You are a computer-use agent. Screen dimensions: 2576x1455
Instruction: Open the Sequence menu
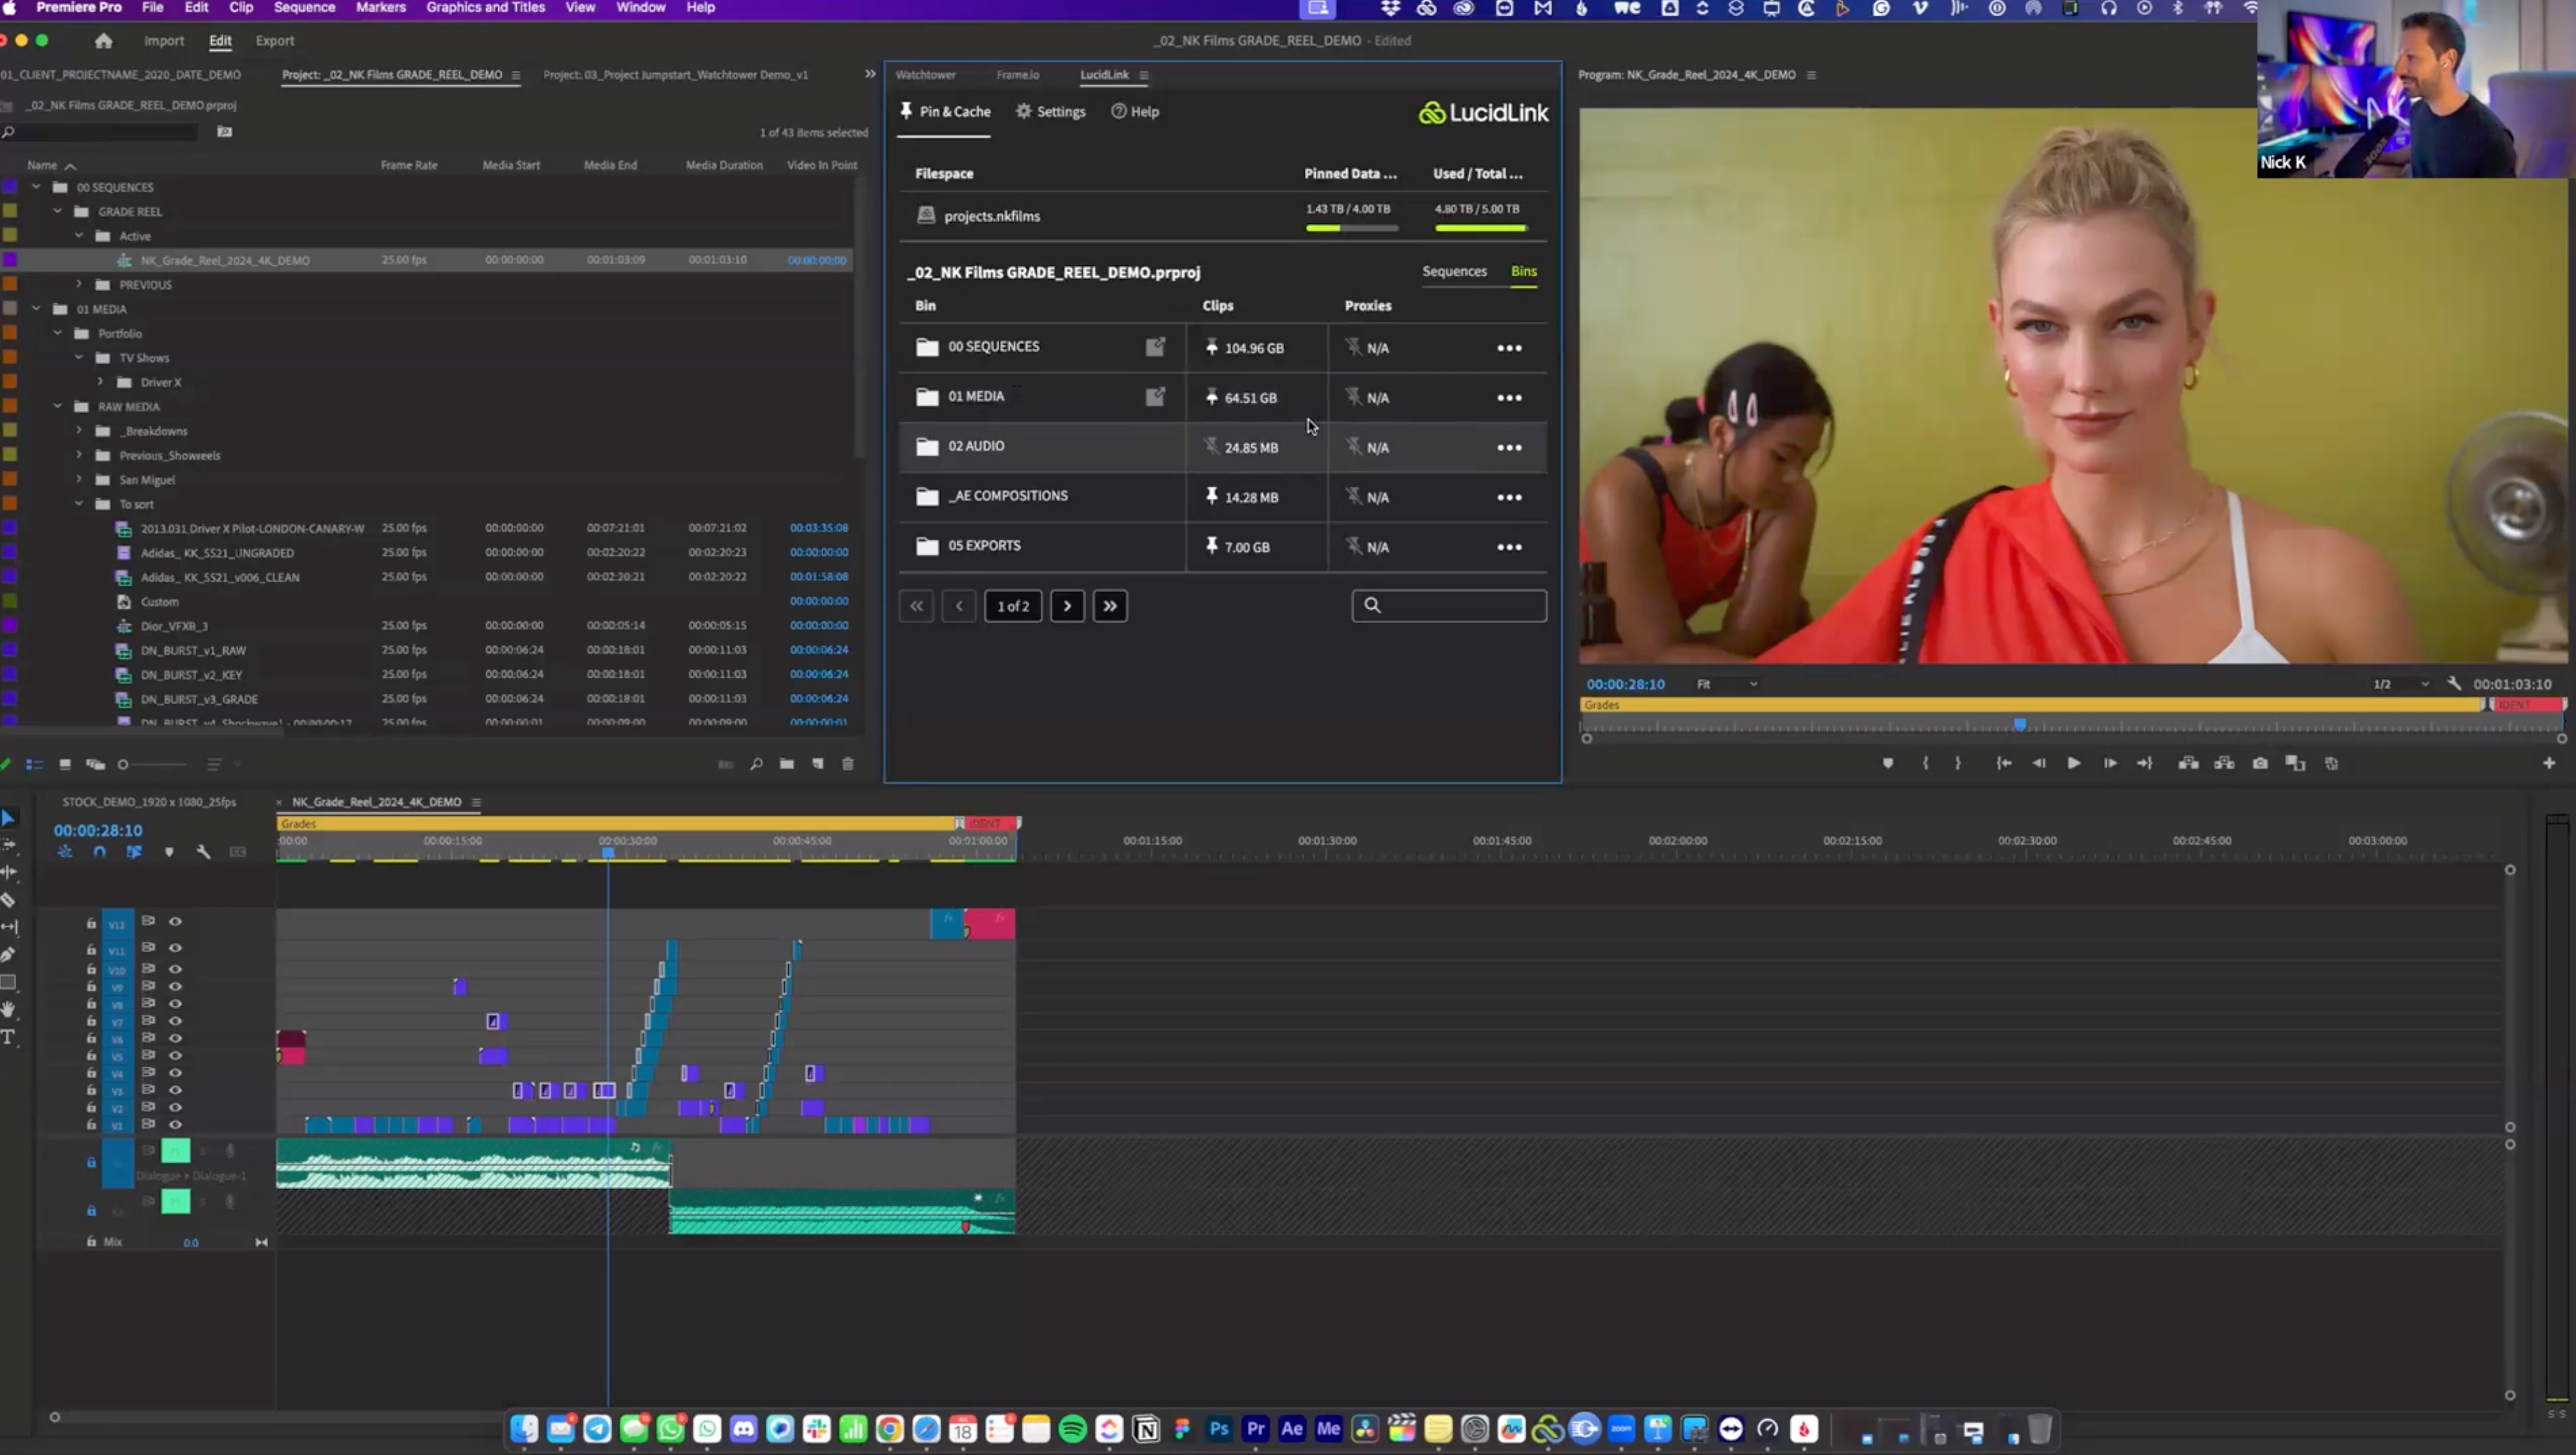tap(304, 7)
